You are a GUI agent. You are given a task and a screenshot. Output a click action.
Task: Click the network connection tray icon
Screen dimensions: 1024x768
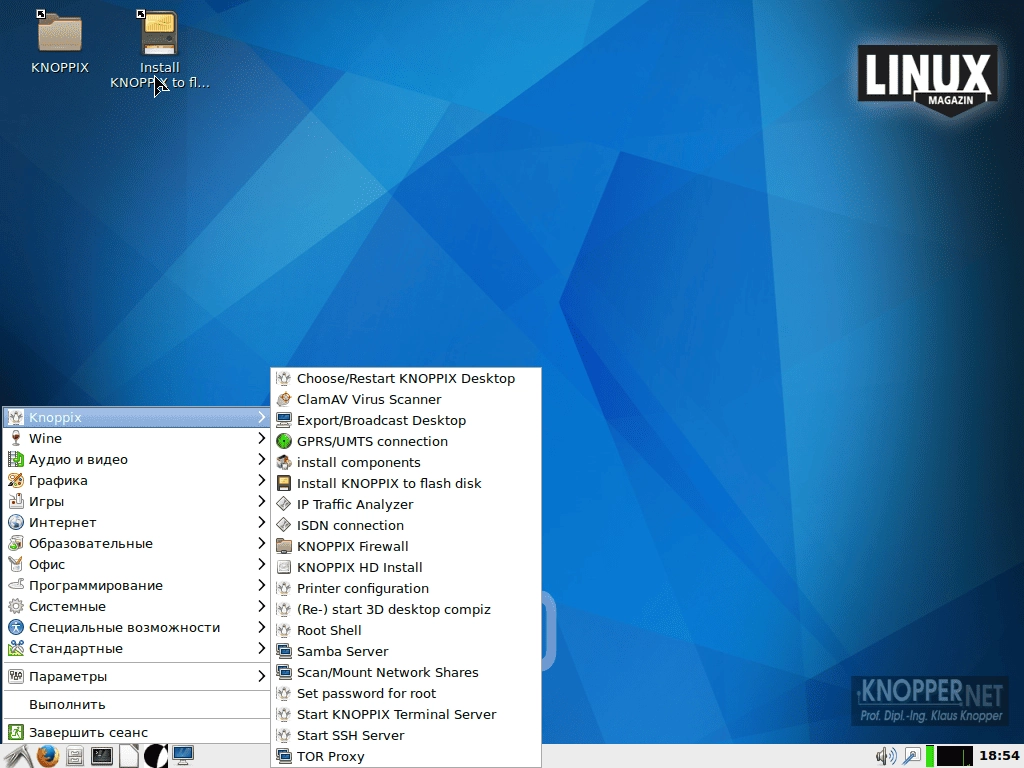912,756
